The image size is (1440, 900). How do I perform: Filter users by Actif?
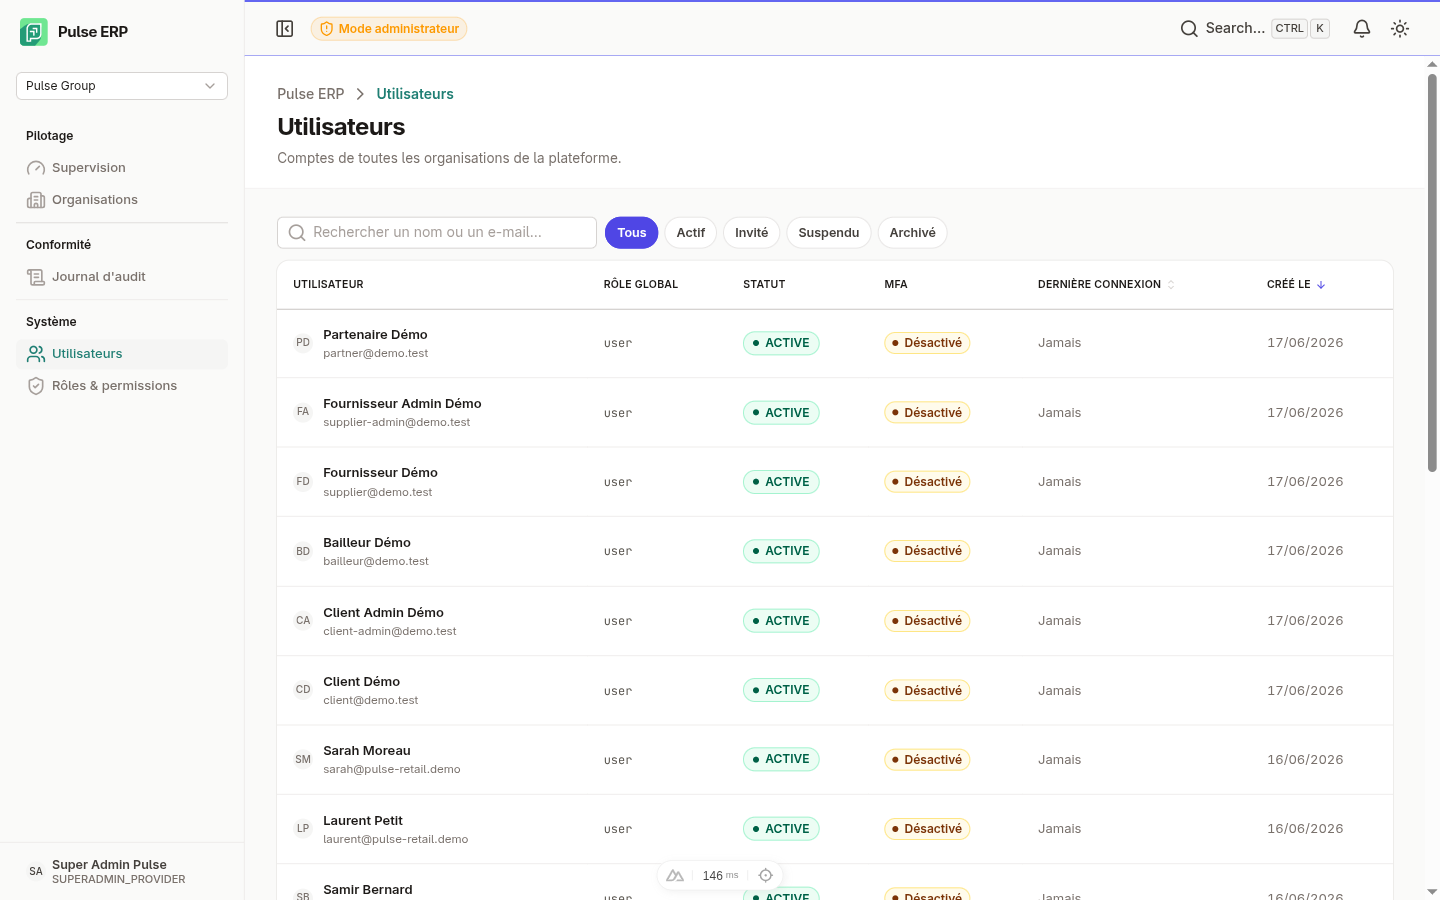click(691, 233)
